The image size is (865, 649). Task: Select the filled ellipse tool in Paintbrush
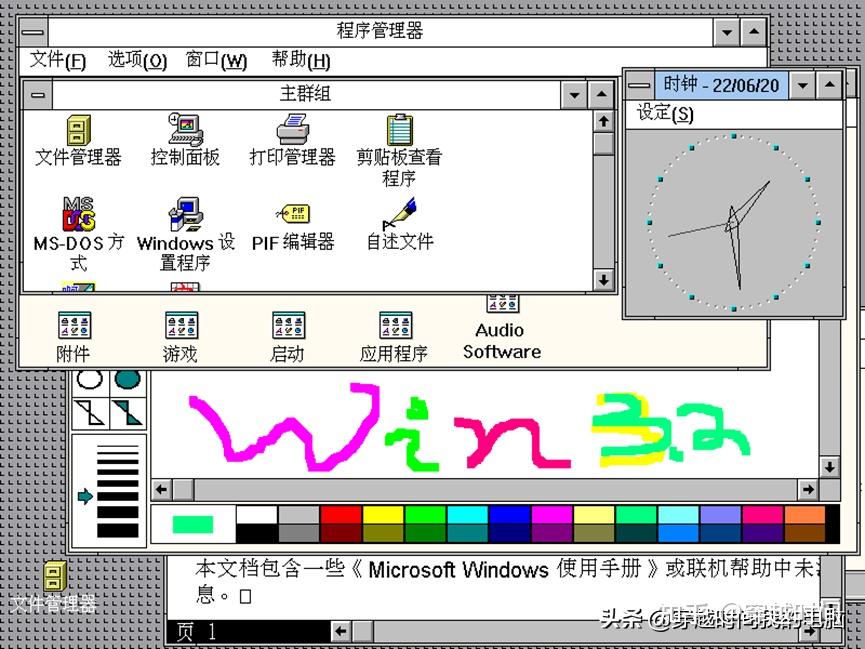coord(129,378)
